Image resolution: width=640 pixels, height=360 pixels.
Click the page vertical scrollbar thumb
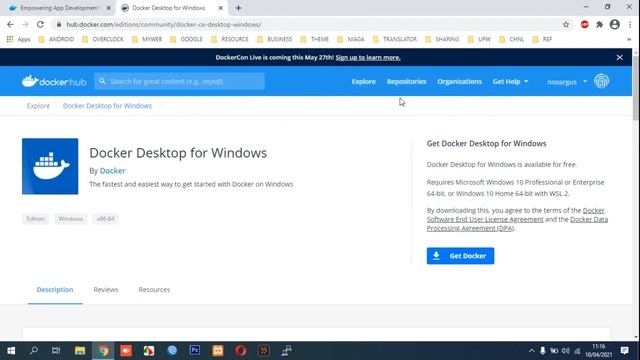pos(636,88)
